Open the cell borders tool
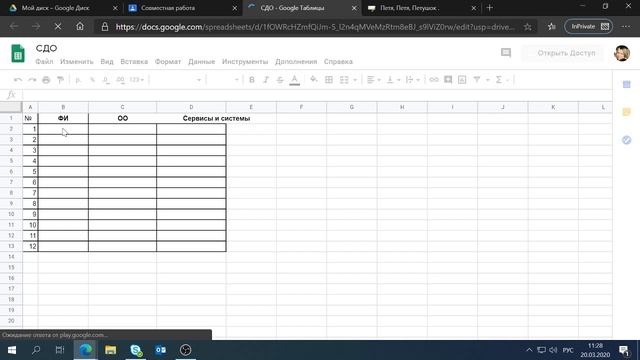This screenshot has height=360, width=640. click(329, 80)
